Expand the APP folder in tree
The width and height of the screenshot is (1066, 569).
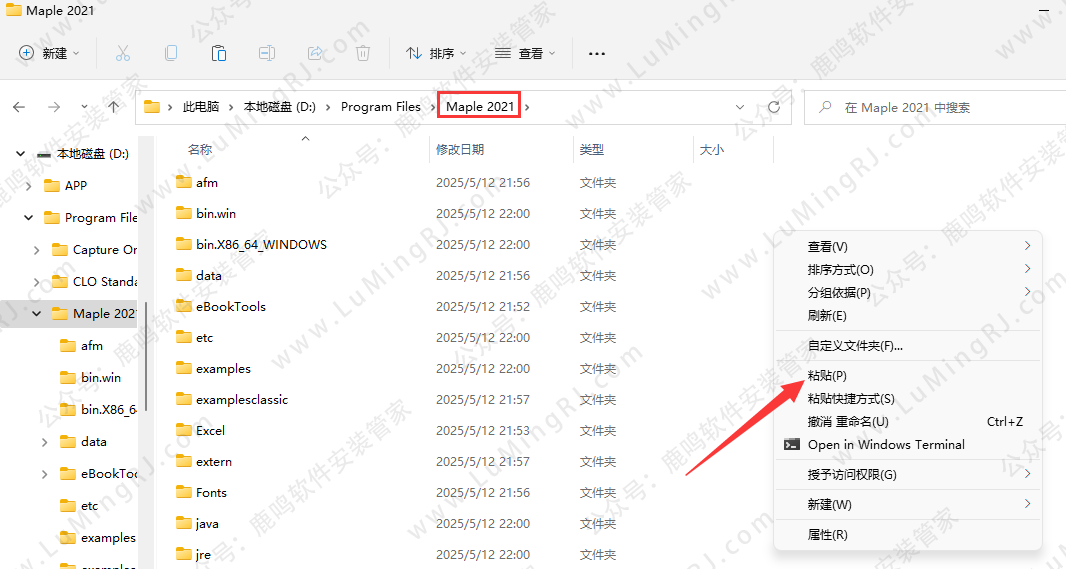pyautogui.click(x=29, y=186)
